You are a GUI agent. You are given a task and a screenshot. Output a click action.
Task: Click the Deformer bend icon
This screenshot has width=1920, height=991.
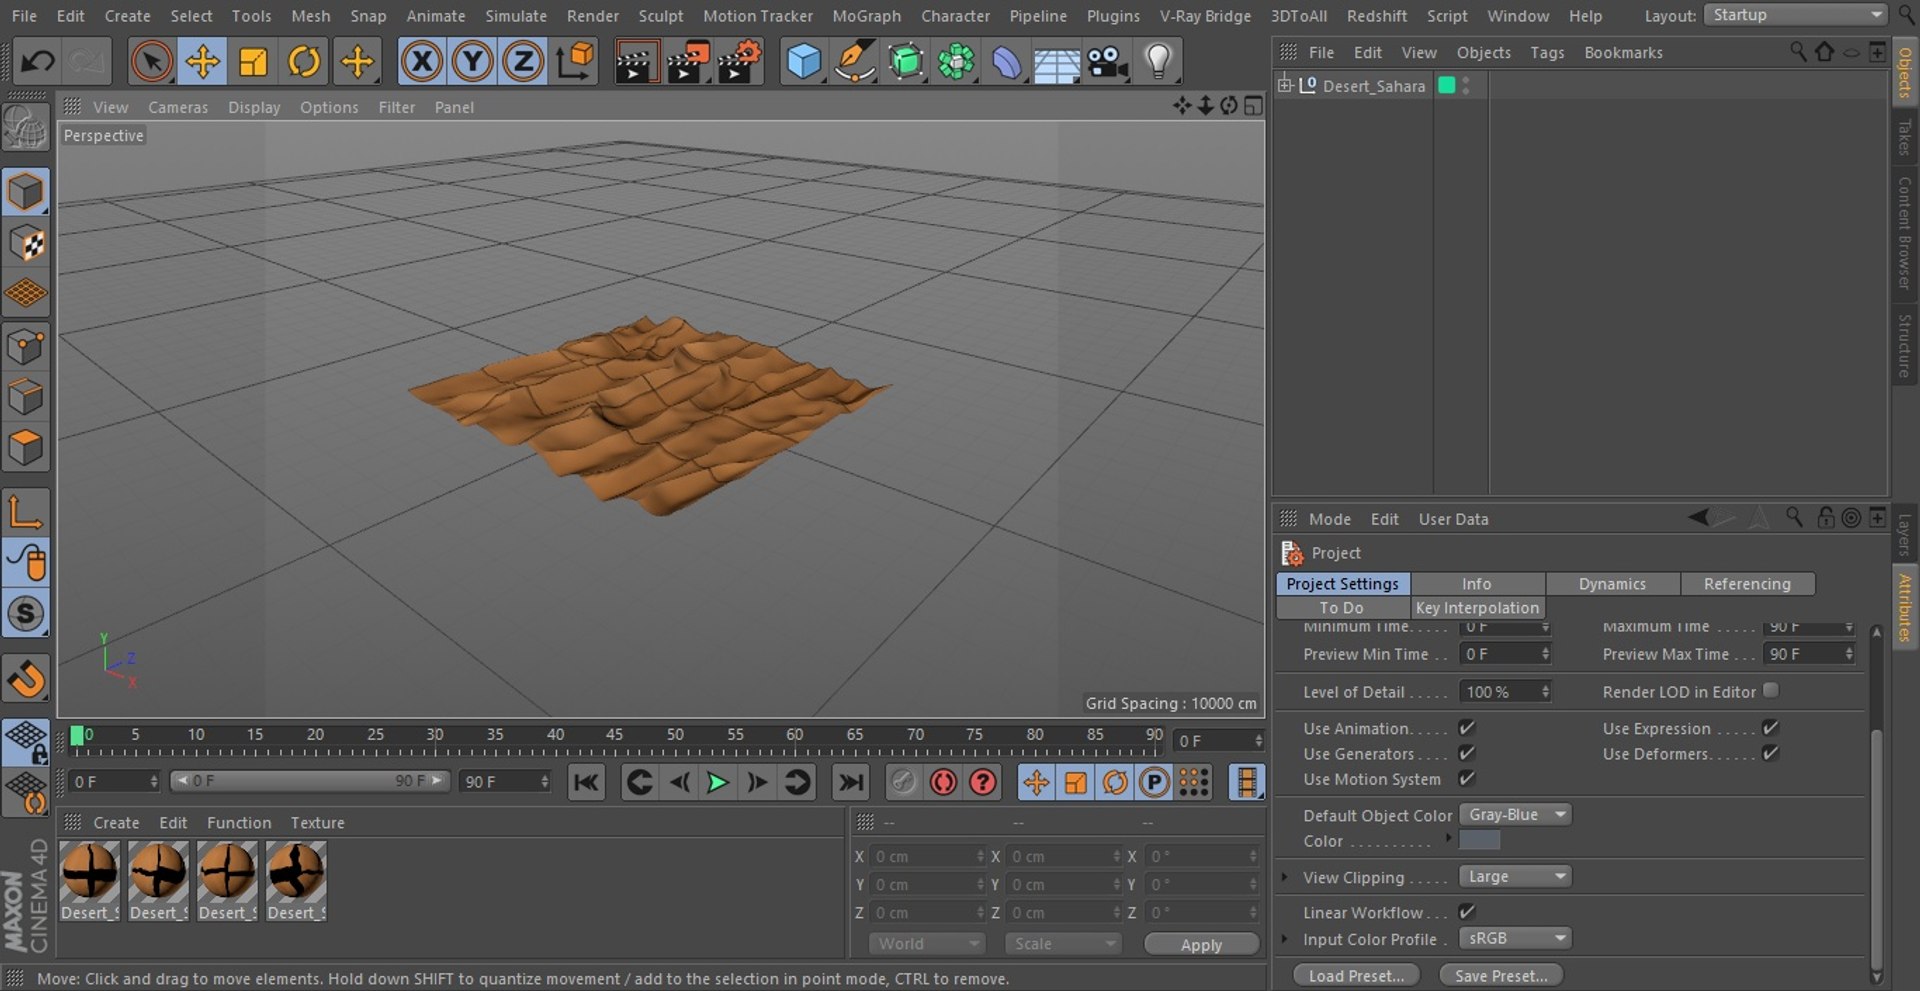(1007, 62)
